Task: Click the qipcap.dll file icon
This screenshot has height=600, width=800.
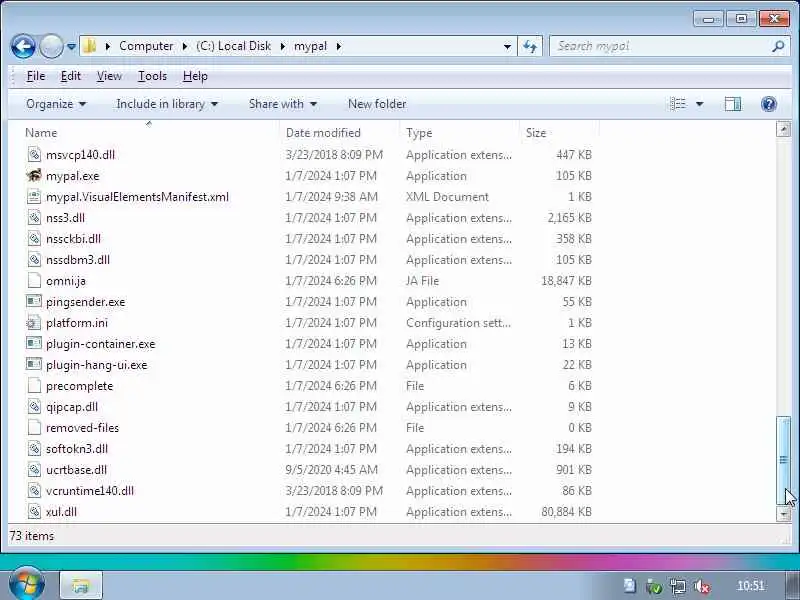Action: click(34, 407)
